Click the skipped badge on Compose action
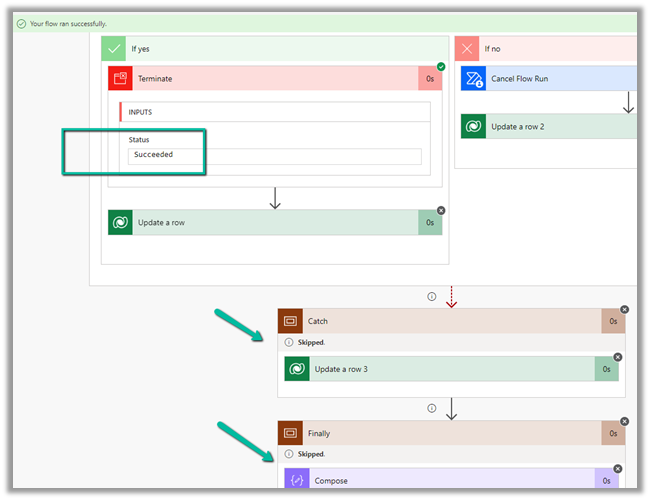This screenshot has height=500, width=650. 618,468
